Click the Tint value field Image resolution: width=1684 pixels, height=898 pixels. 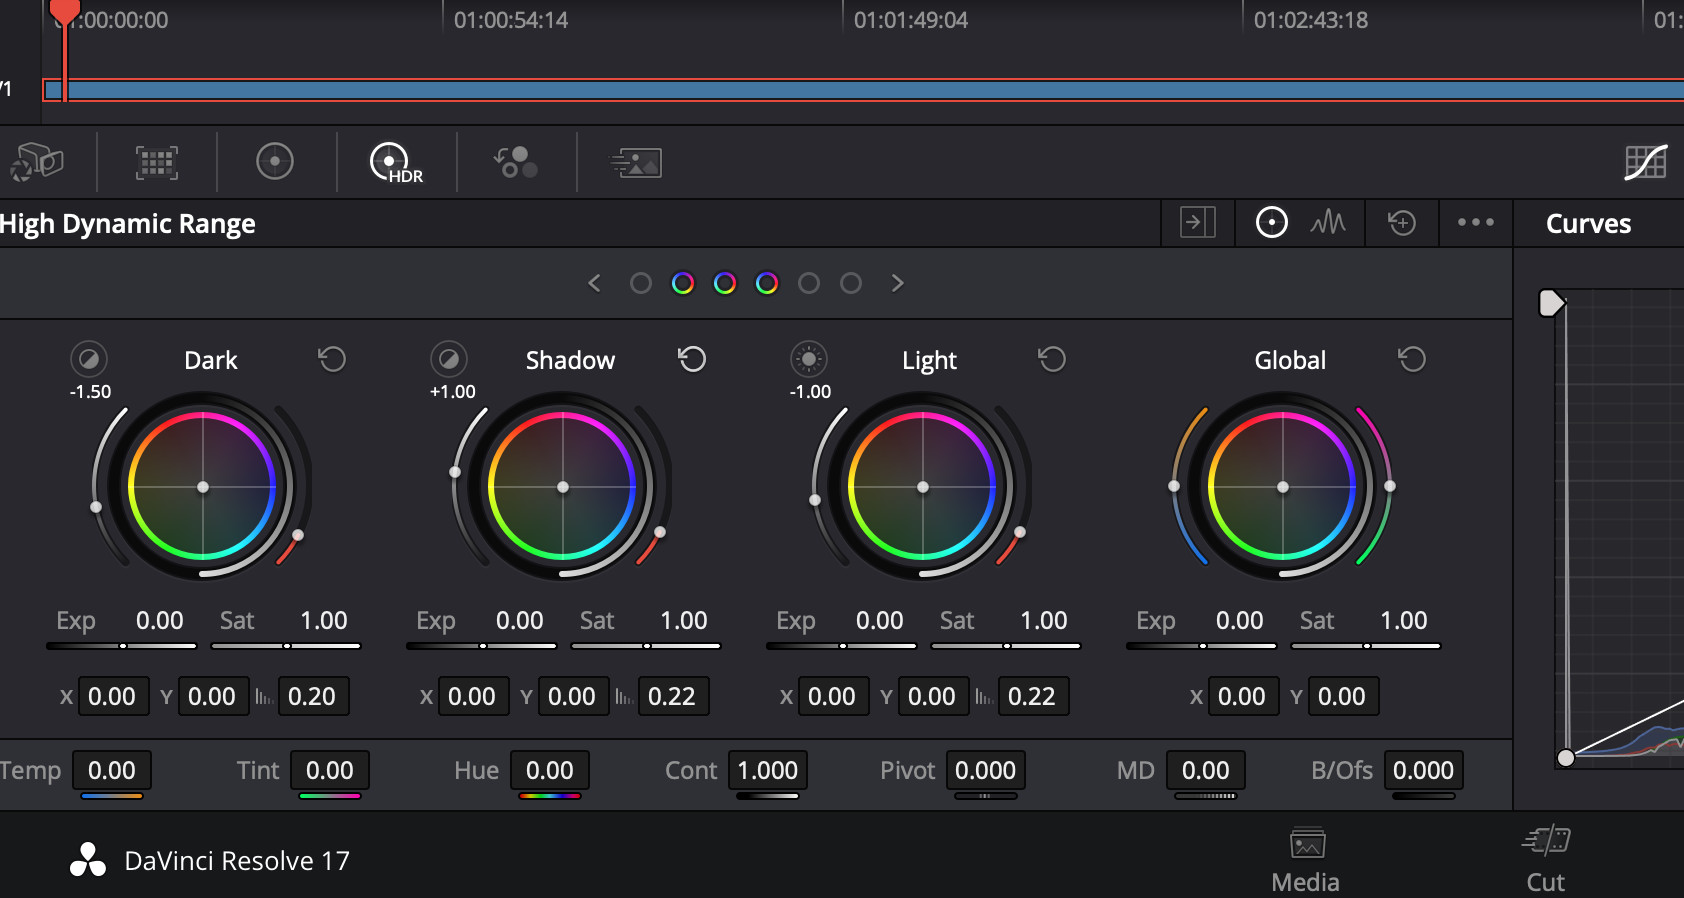click(x=330, y=770)
